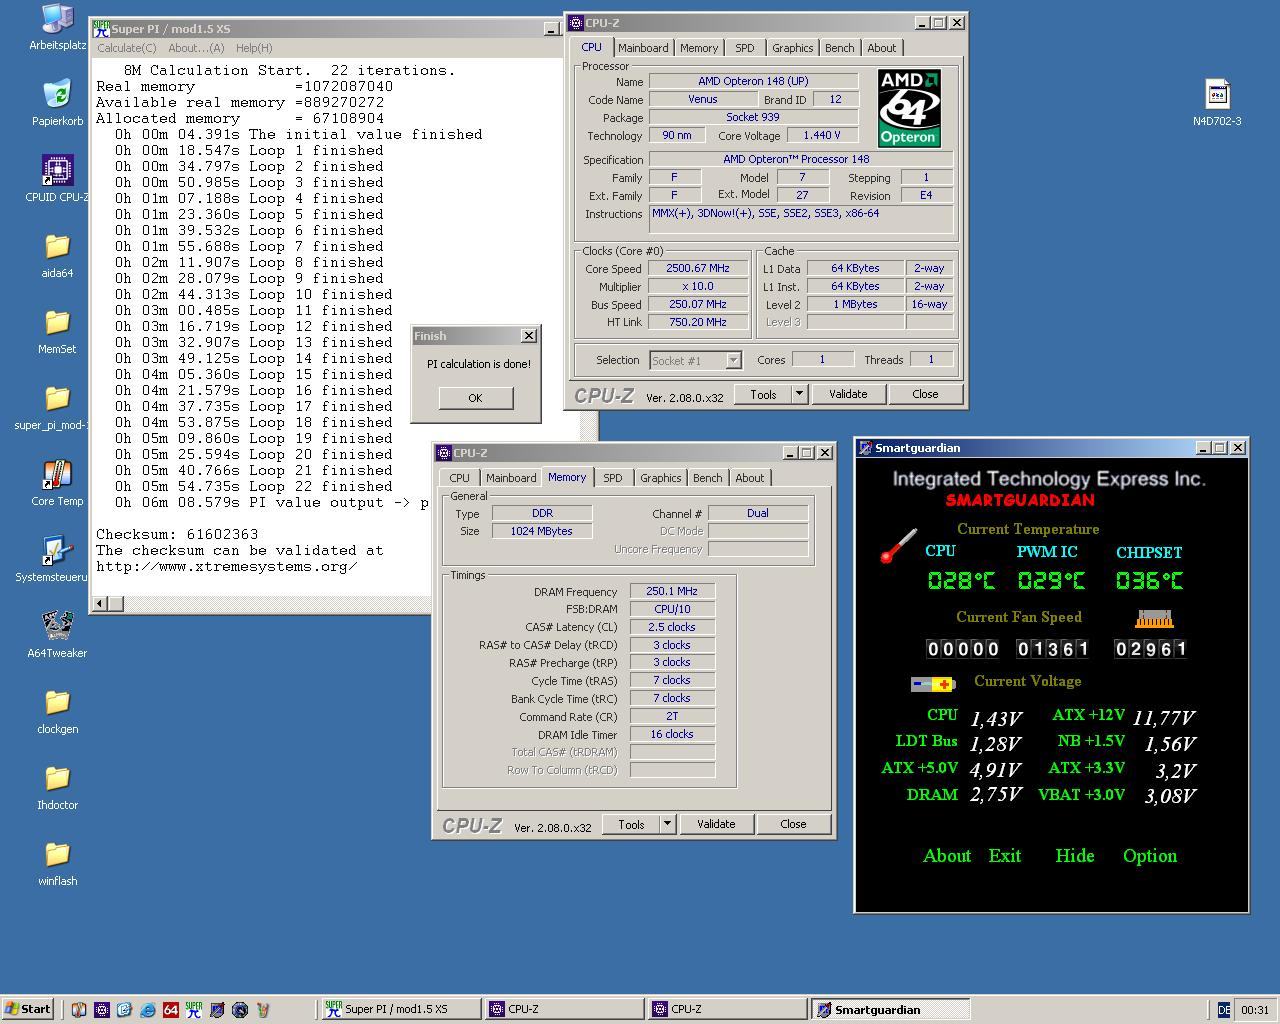The image size is (1280, 1024).
Task: Select the N4D702-3 file icon
Action: [1217, 94]
